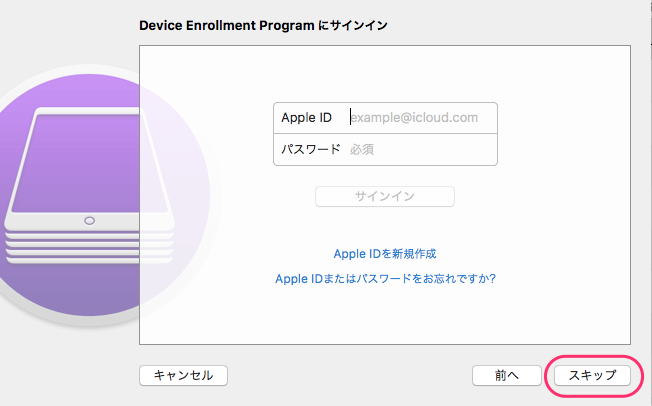The width and height of the screenshot is (652, 406).
Task: Click the "Apple ID" field label
Action: pos(306,118)
